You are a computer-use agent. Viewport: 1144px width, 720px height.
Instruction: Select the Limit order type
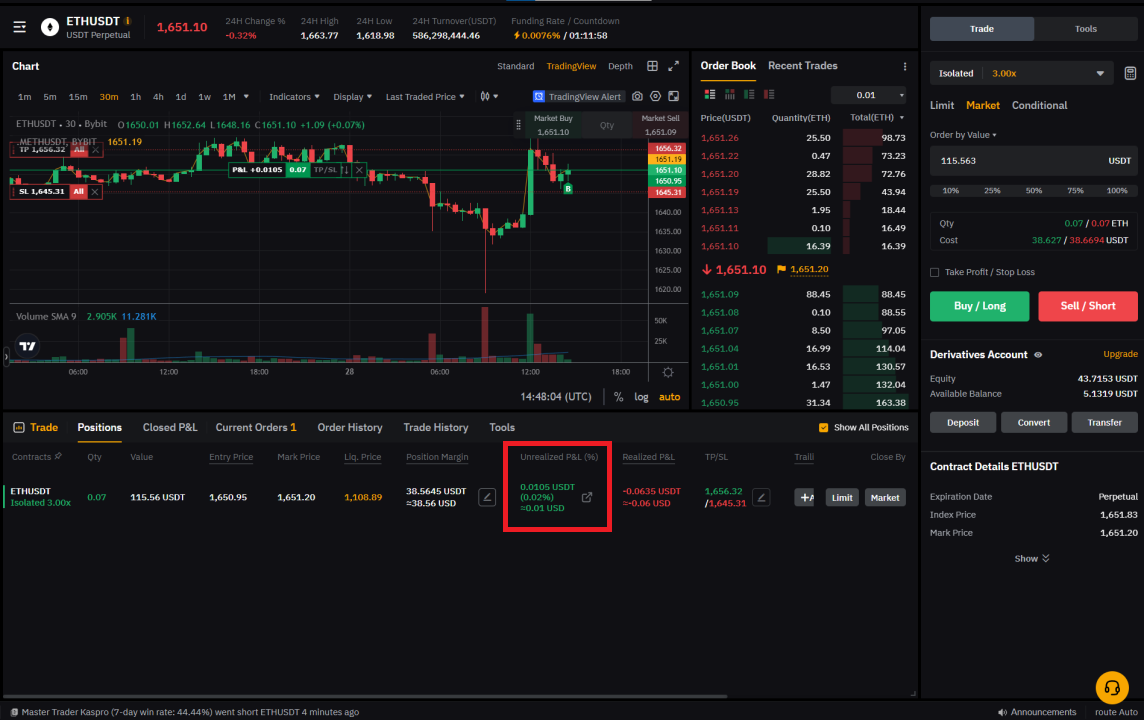(942, 105)
